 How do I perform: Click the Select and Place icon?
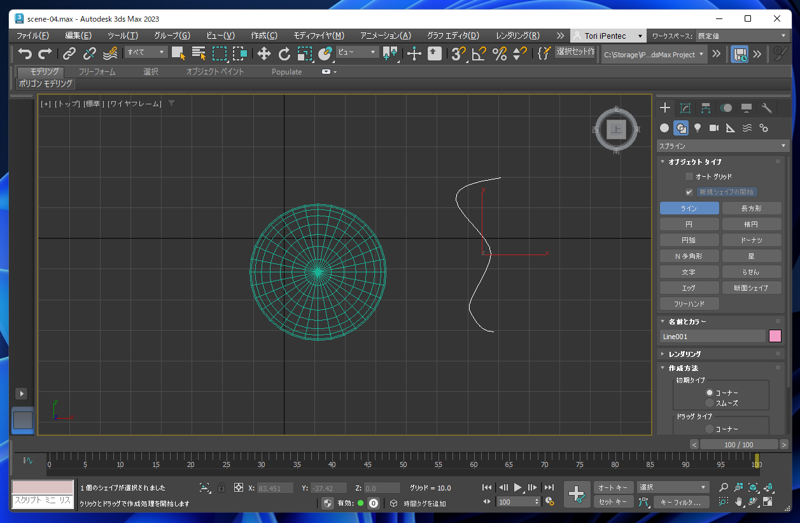[325, 54]
